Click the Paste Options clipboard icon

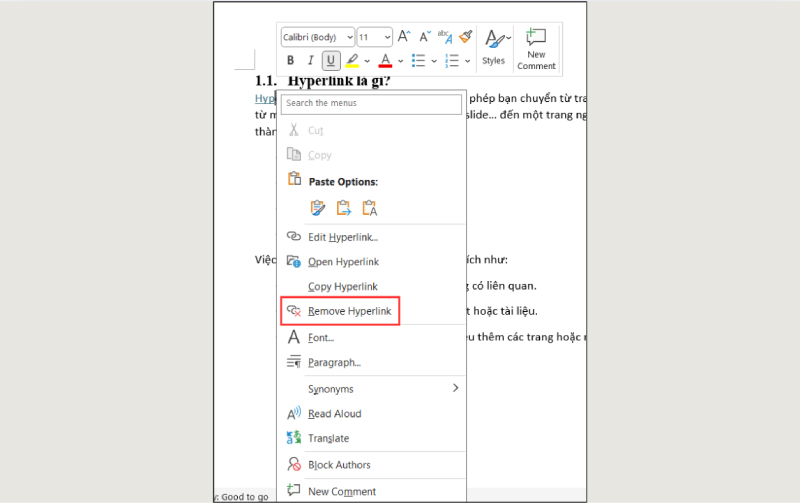(294, 179)
